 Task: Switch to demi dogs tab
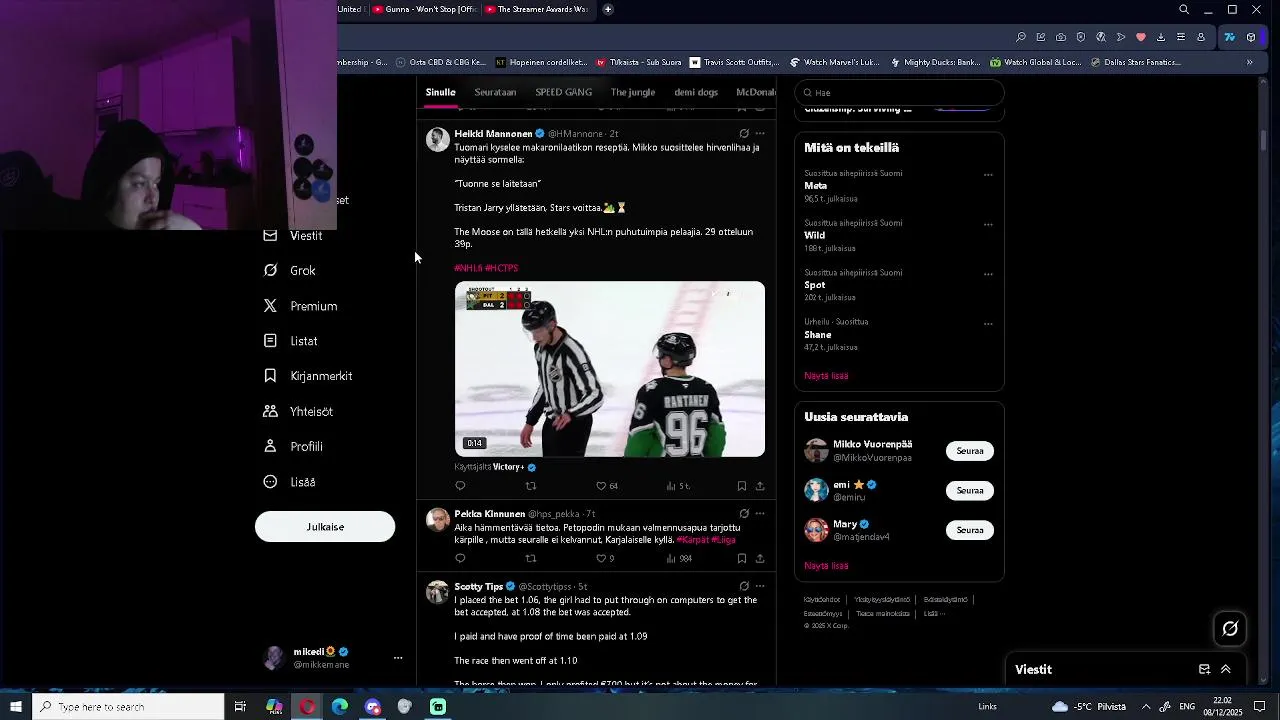[696, 92]
